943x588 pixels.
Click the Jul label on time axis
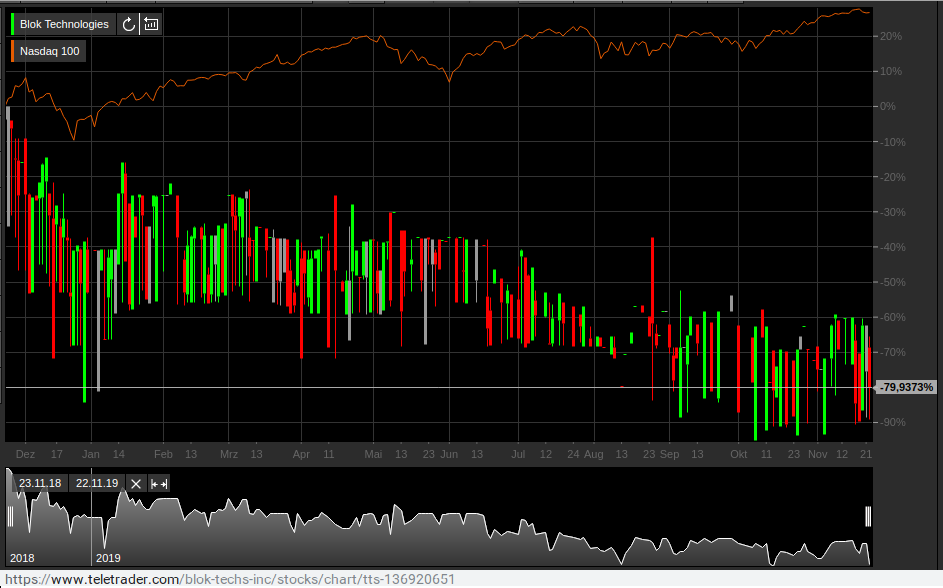tap(518, 454)
